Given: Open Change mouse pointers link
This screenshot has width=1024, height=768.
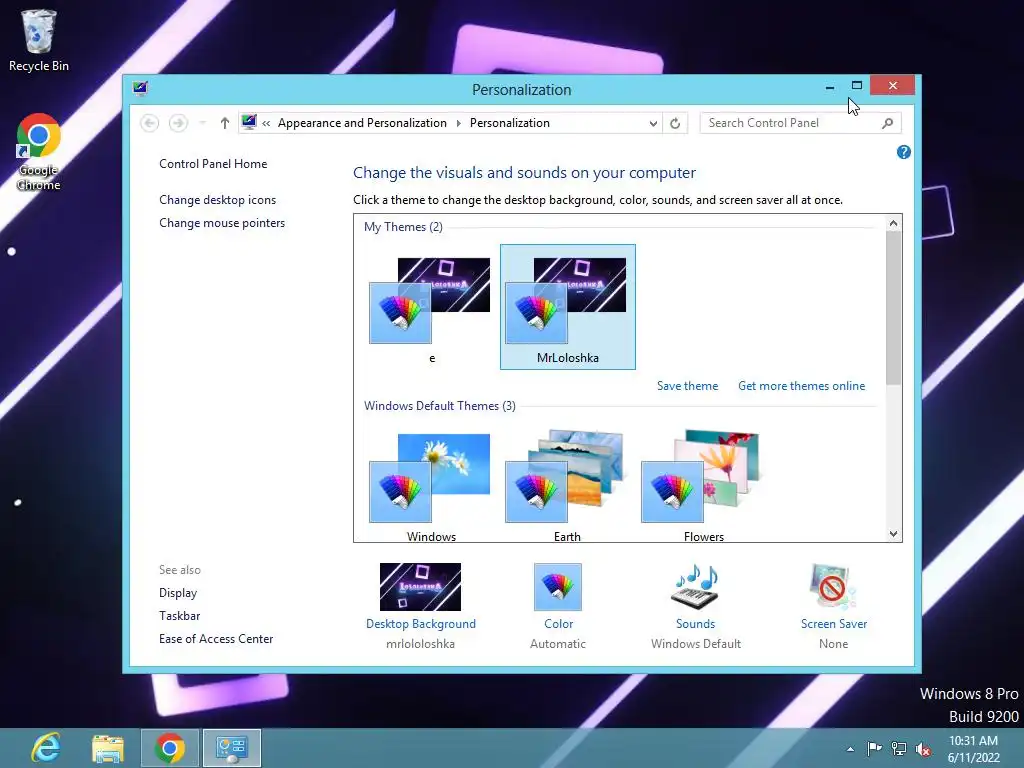Looking at the screenshot, I should [222, 223].
